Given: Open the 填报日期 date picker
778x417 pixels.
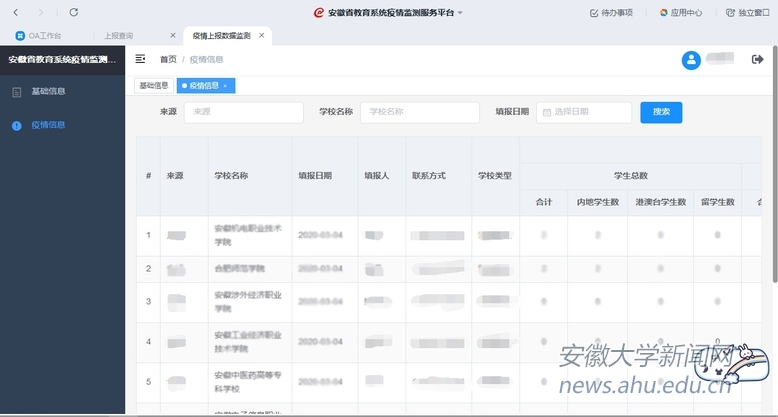Looking at the screenshot, I should (585, 112).
